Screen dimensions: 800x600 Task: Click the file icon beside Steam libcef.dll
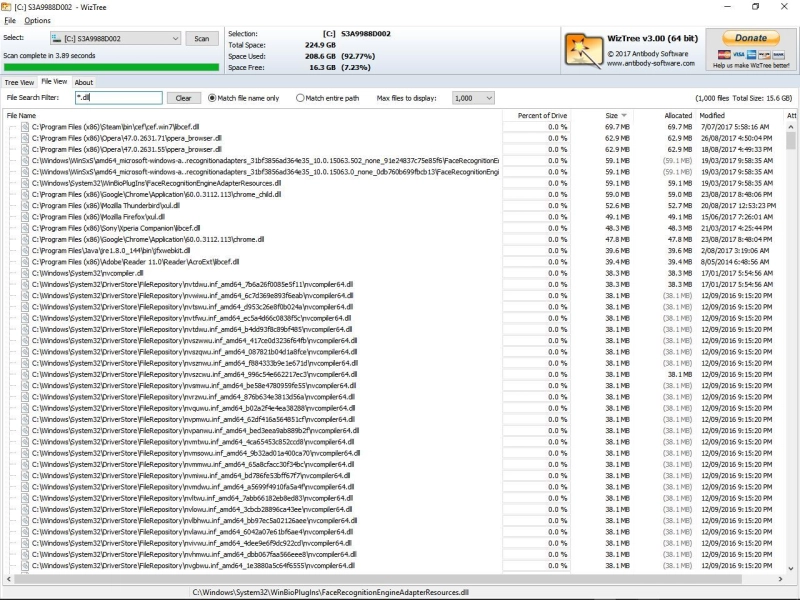pos(24,127)
